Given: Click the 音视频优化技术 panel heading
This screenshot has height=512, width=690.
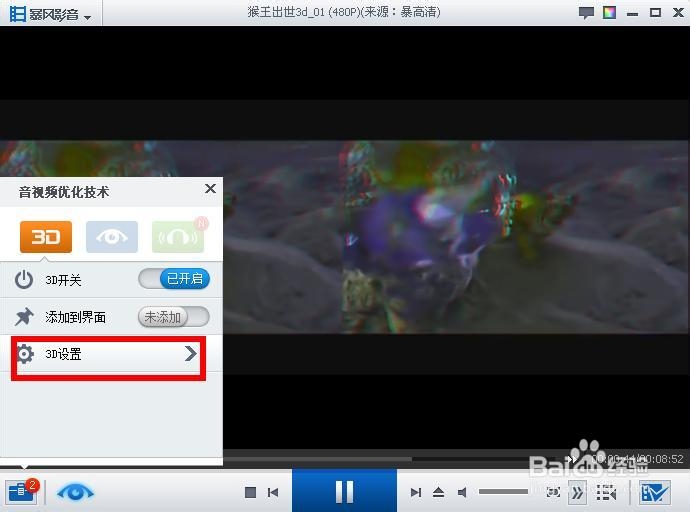Looking at the screenshot, I should (x=64, y=192).
